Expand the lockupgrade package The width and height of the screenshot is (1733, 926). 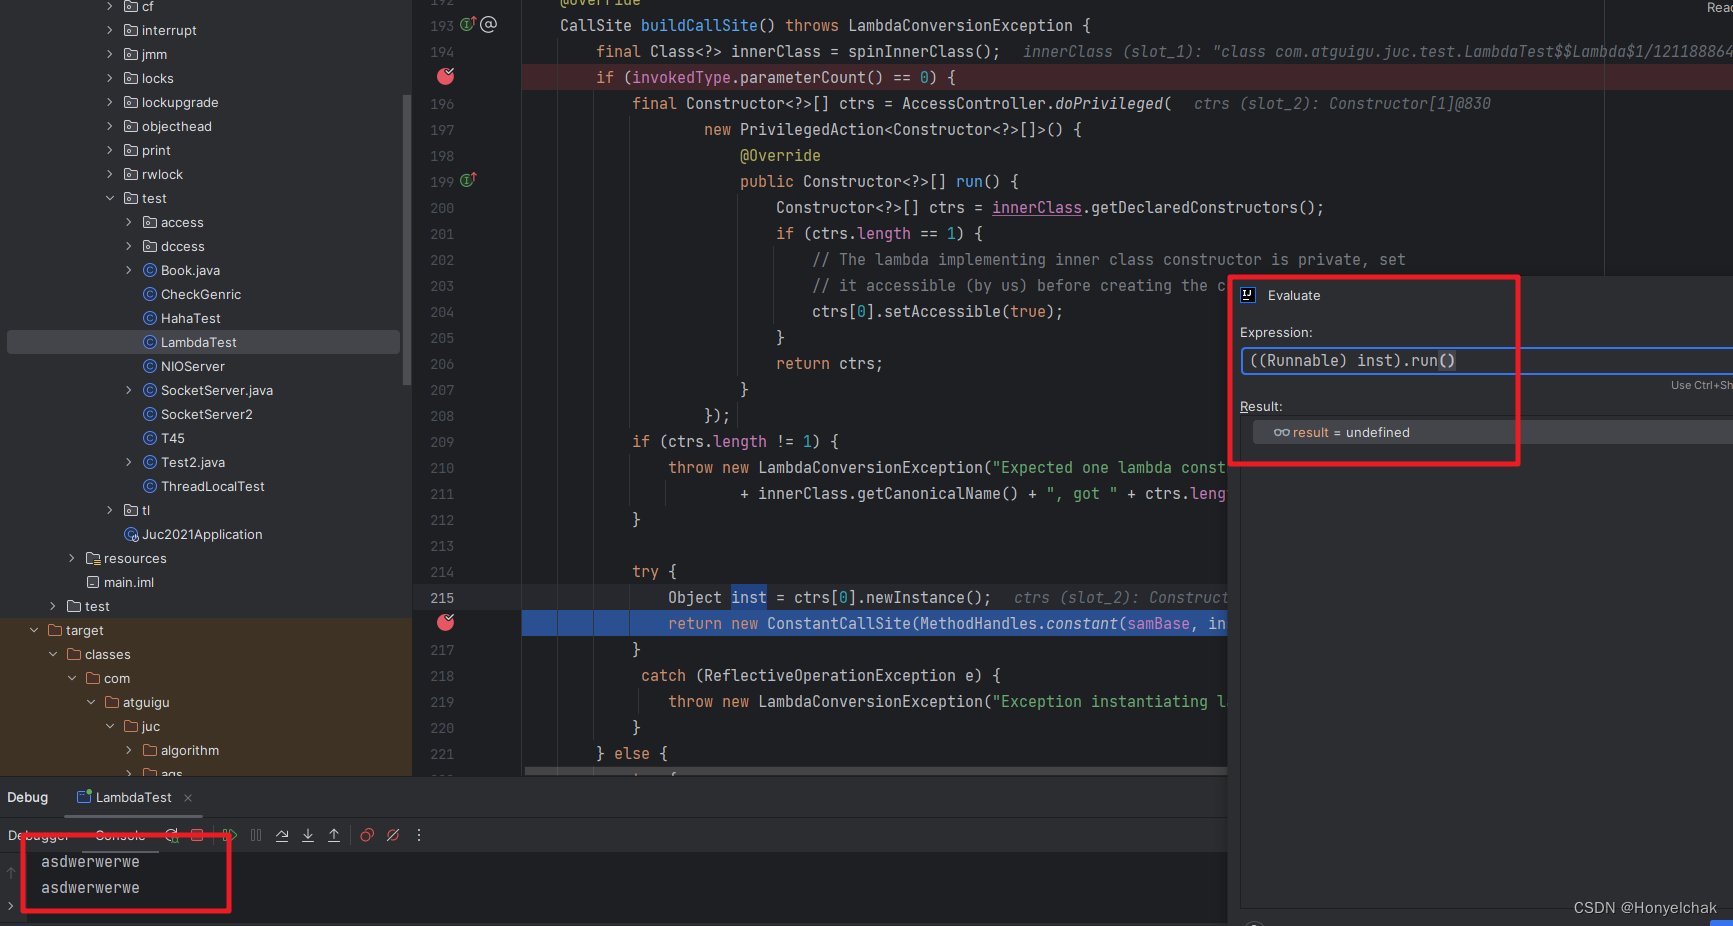pyautogui.click(x=110, y=102)
